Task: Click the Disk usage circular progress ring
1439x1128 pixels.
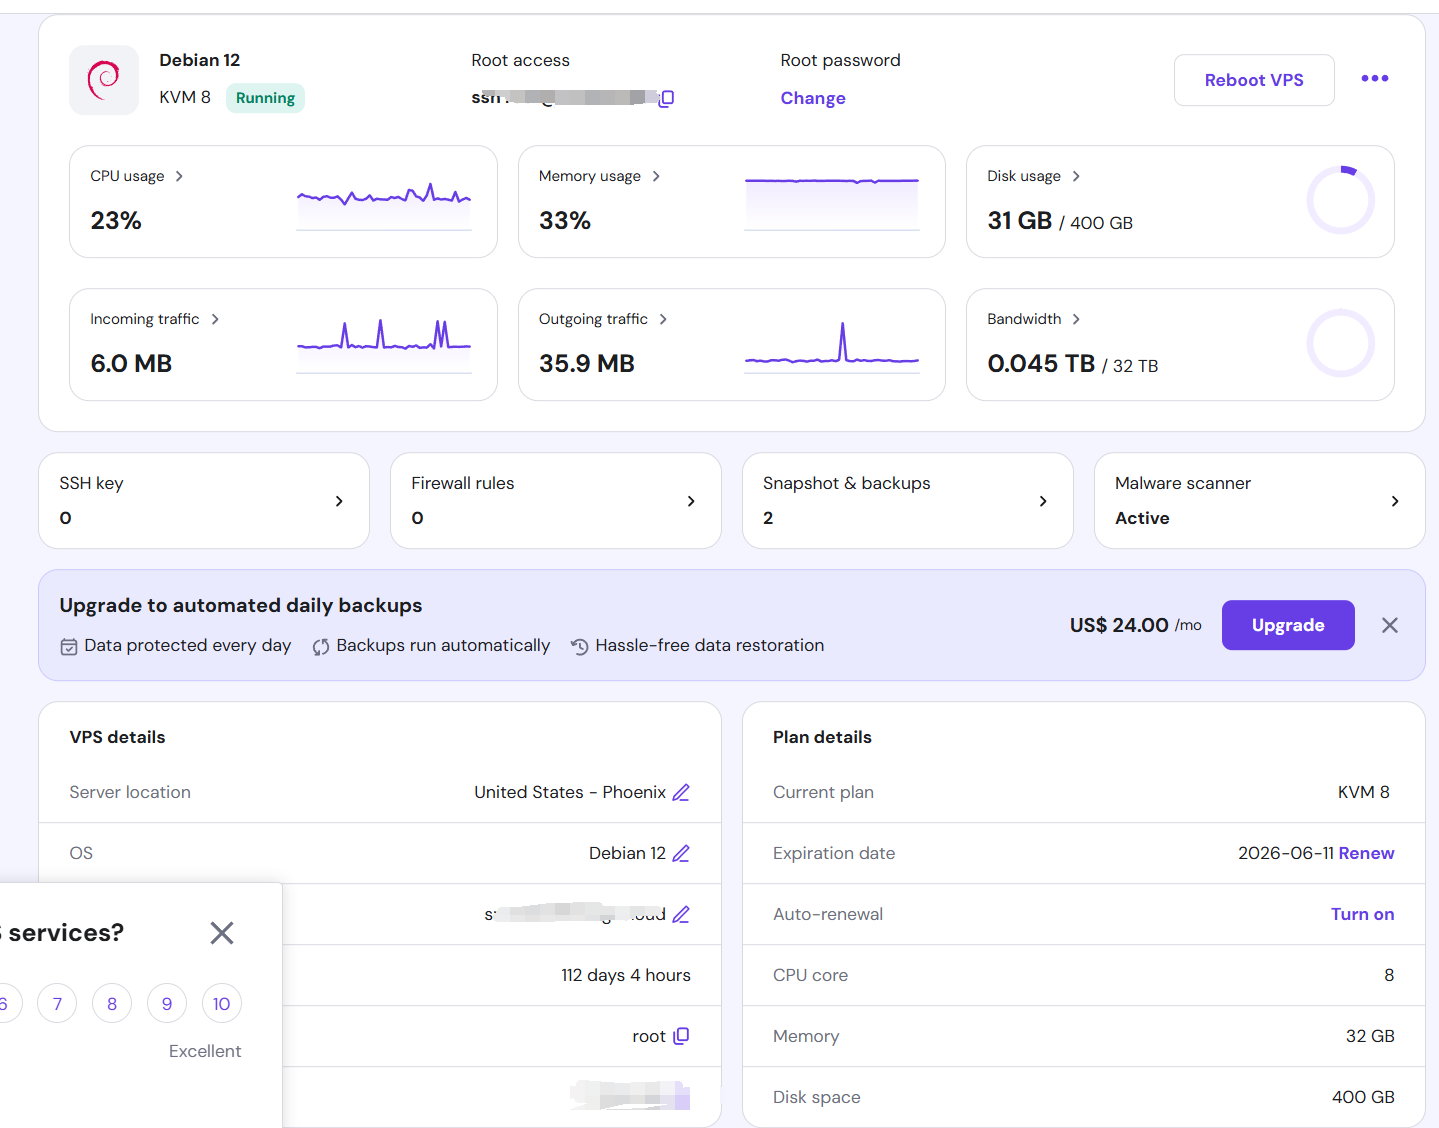Action: click(x=1340, y=200)
